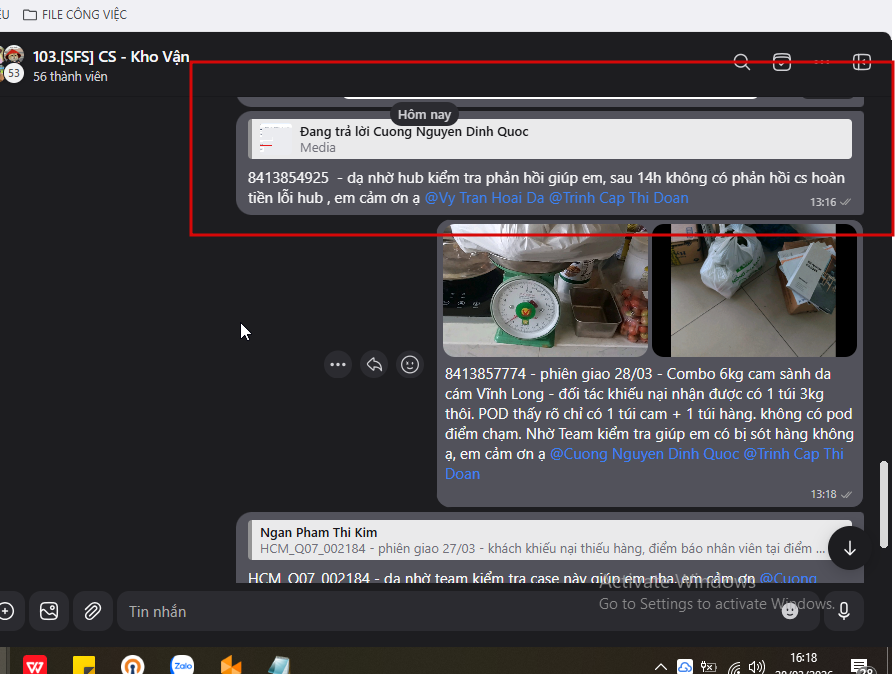Show hidden system tray icons
Viewport: 895px width, 674px height.
tap(660, 667)
